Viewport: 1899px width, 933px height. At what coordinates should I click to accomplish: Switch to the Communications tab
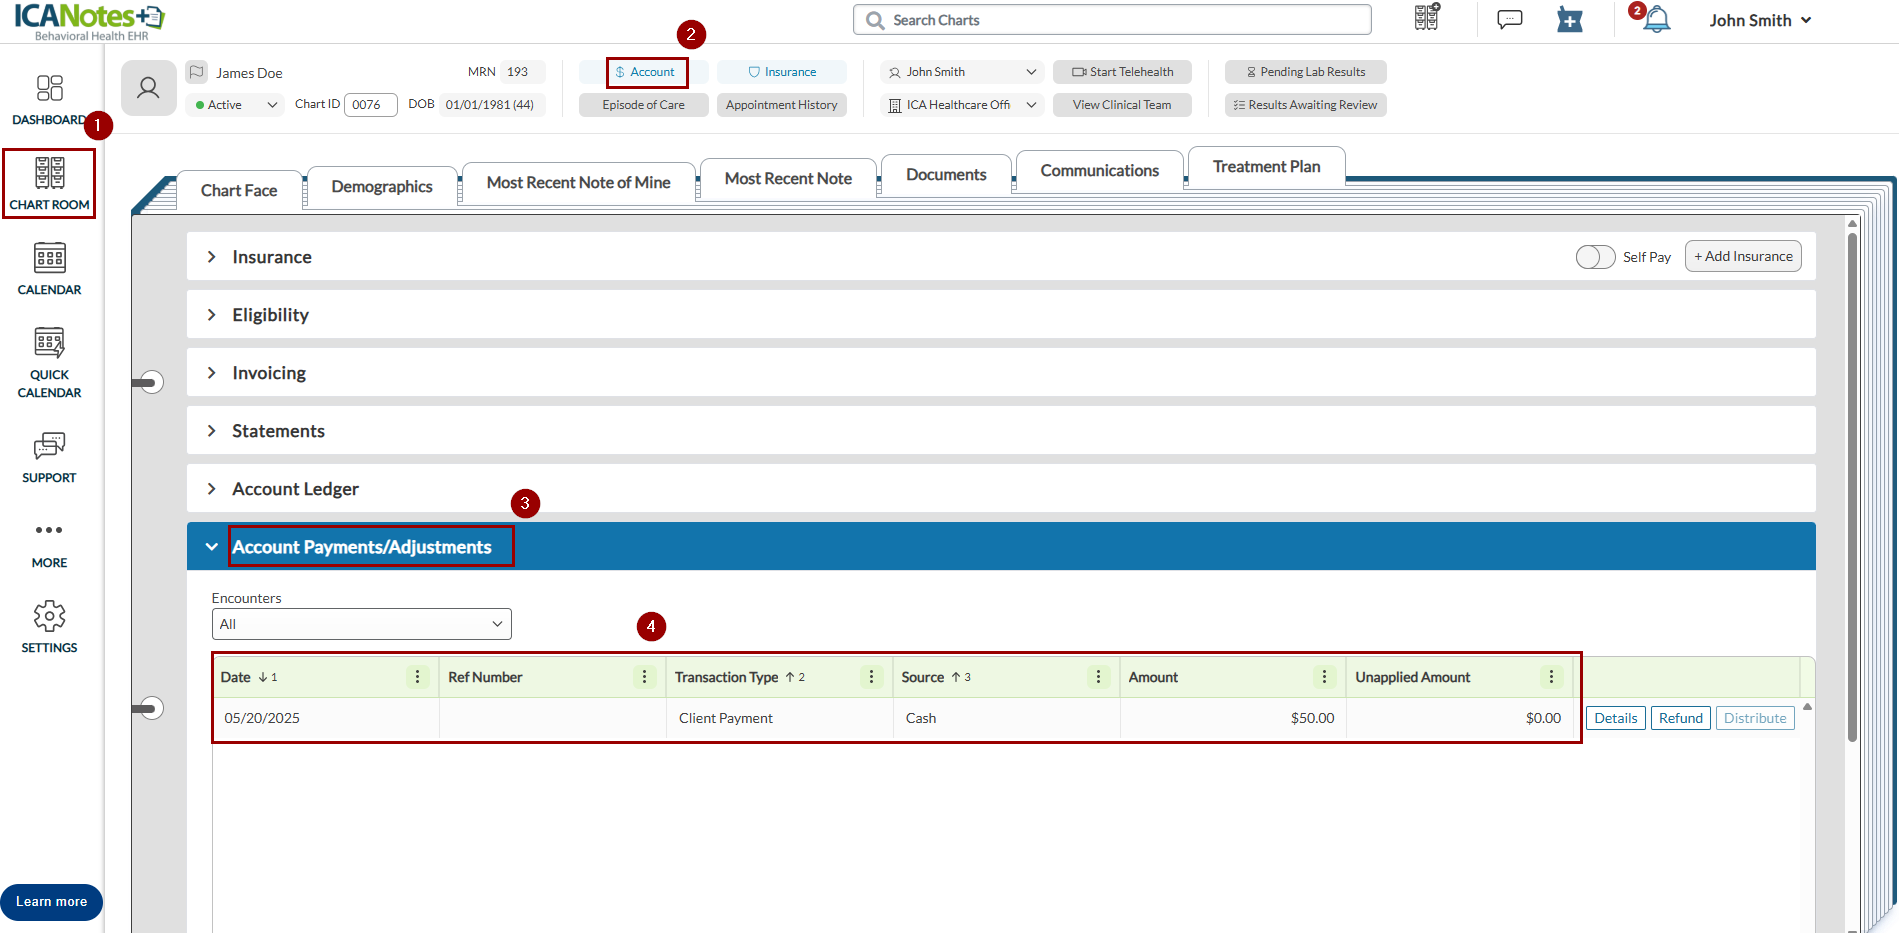point(1100,170)
